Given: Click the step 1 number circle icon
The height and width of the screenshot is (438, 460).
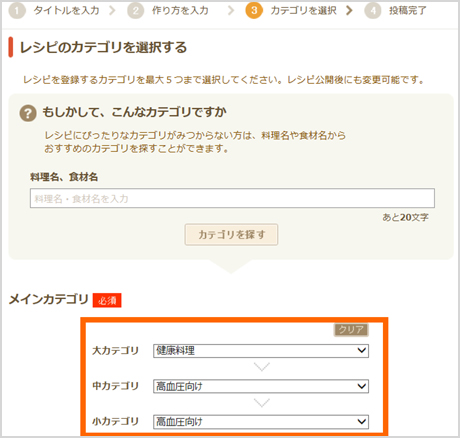Looking at the screenshot, I should point(17,11).
